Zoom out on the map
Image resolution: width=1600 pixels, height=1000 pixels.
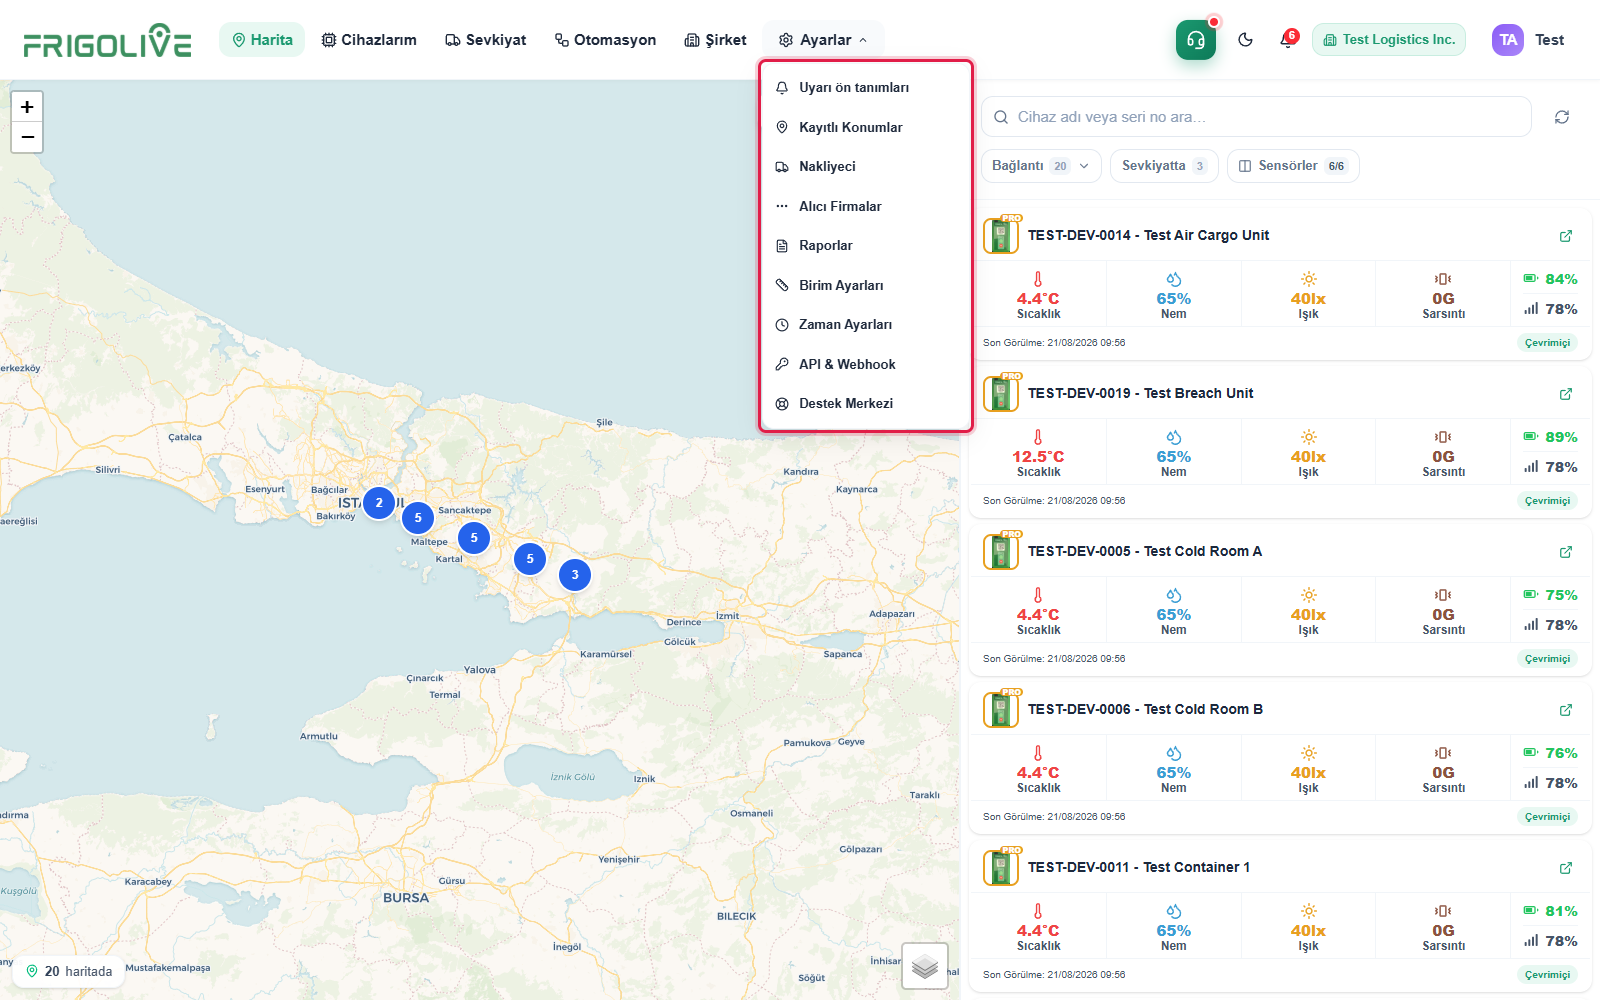[27, 137]
